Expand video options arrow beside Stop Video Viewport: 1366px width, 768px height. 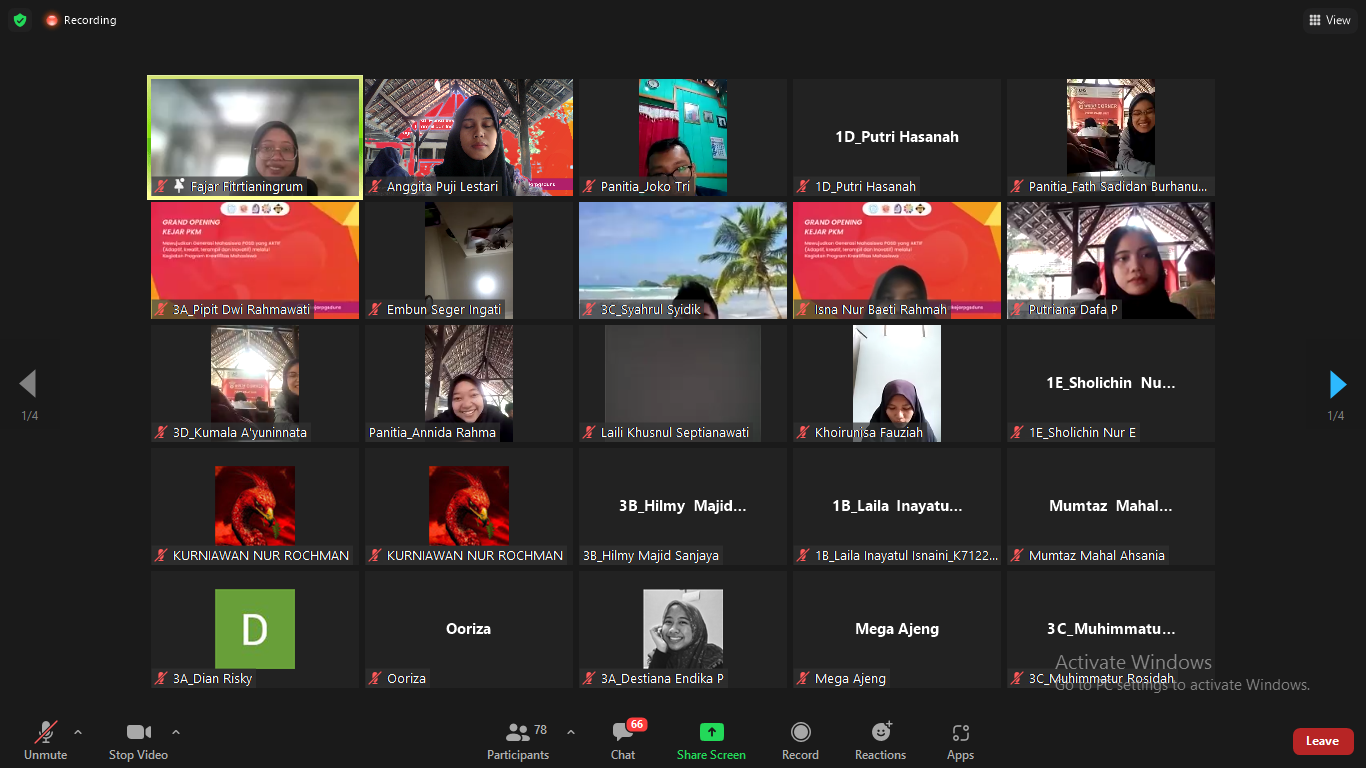click(176, 732)
